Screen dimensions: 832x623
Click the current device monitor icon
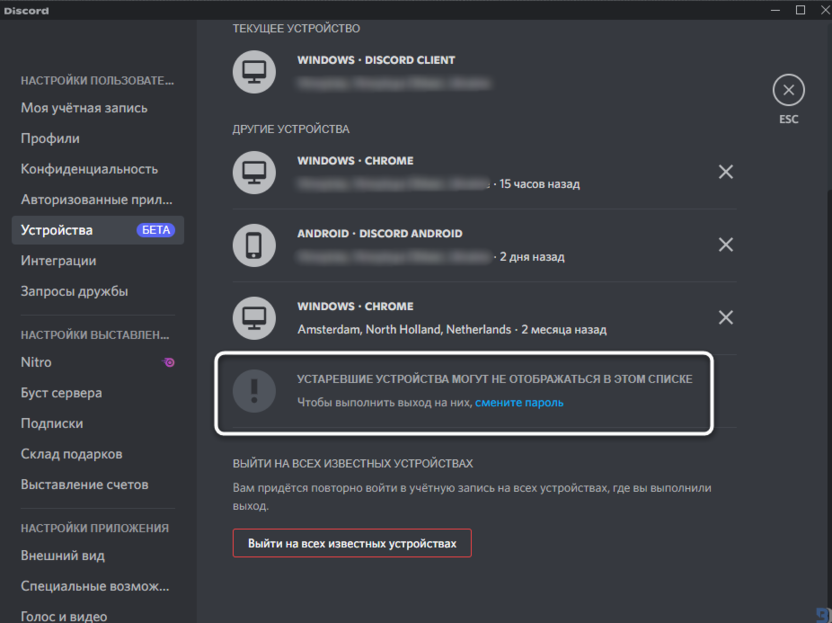click(x=254, y=72)
